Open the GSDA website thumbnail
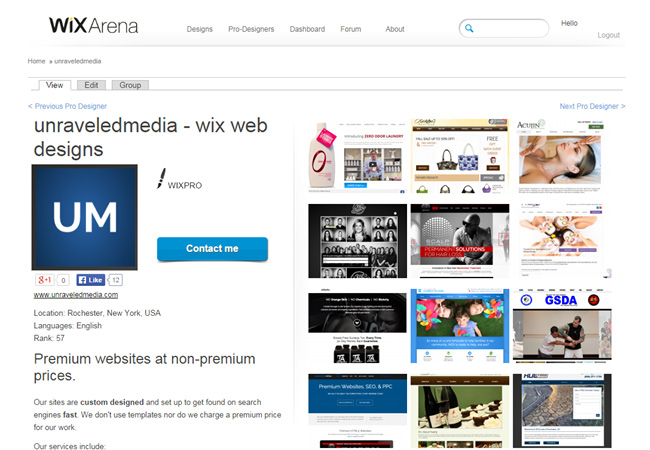Viewport: 650px width, 450px height. tap(562, 325)
